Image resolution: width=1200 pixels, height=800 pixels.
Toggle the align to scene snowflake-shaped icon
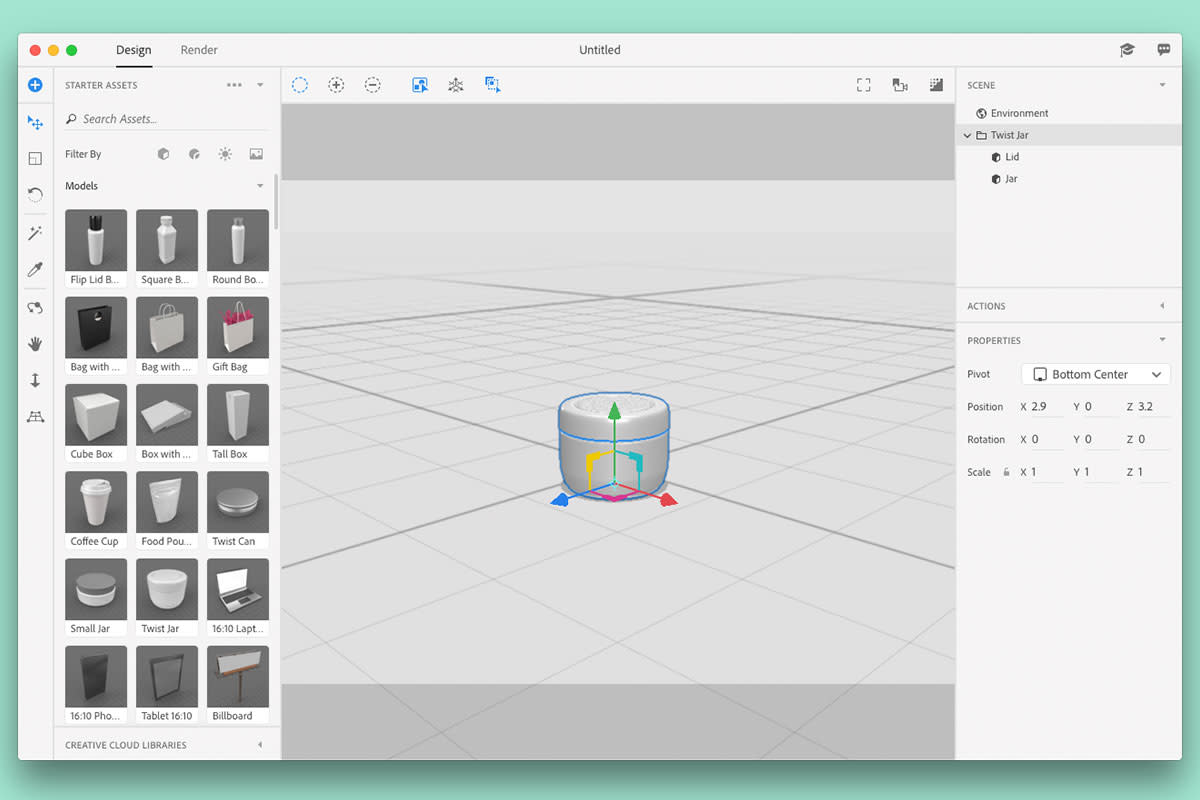[456, 85]
